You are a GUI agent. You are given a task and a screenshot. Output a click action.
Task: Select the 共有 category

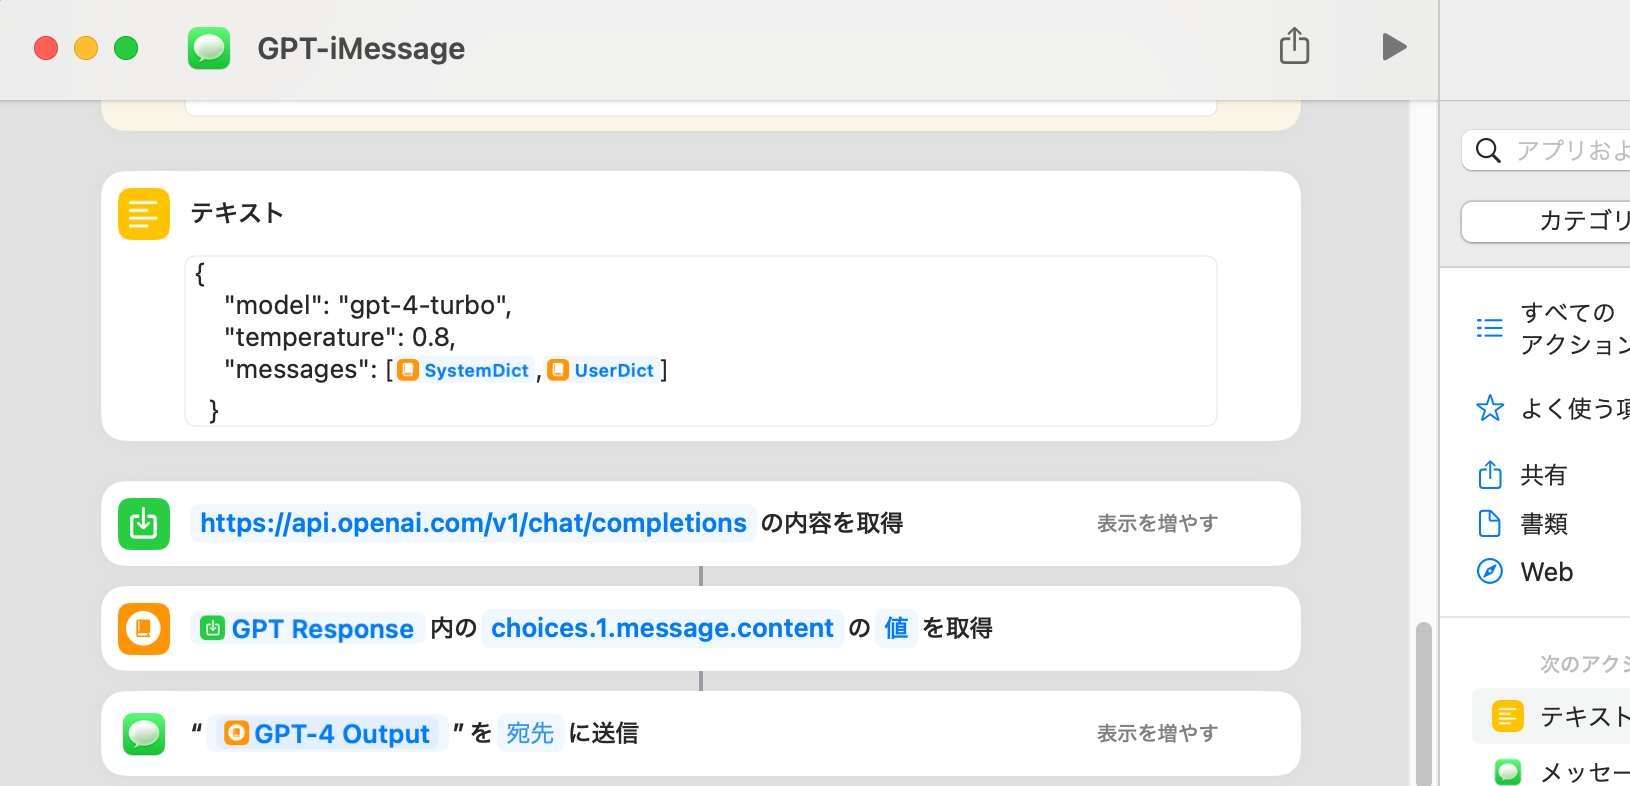point(1543,475)
